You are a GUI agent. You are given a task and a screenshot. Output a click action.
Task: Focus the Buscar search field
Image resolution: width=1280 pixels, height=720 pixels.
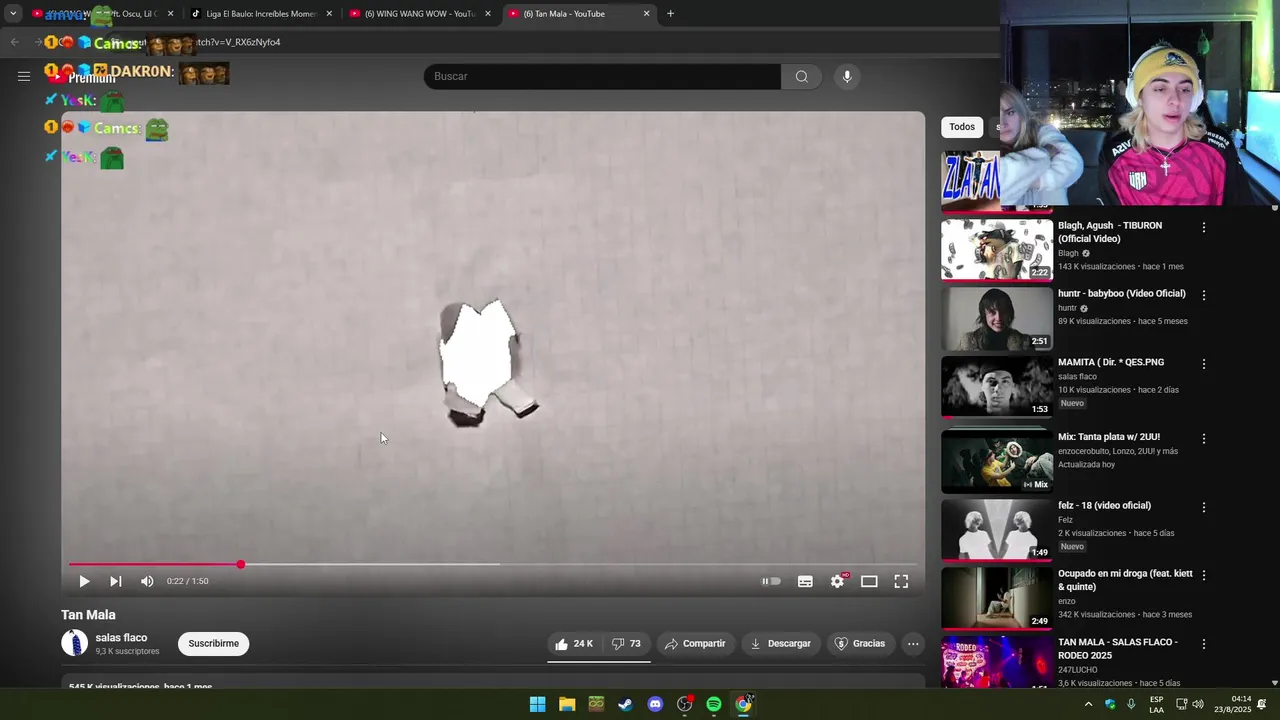click(603, 77)
